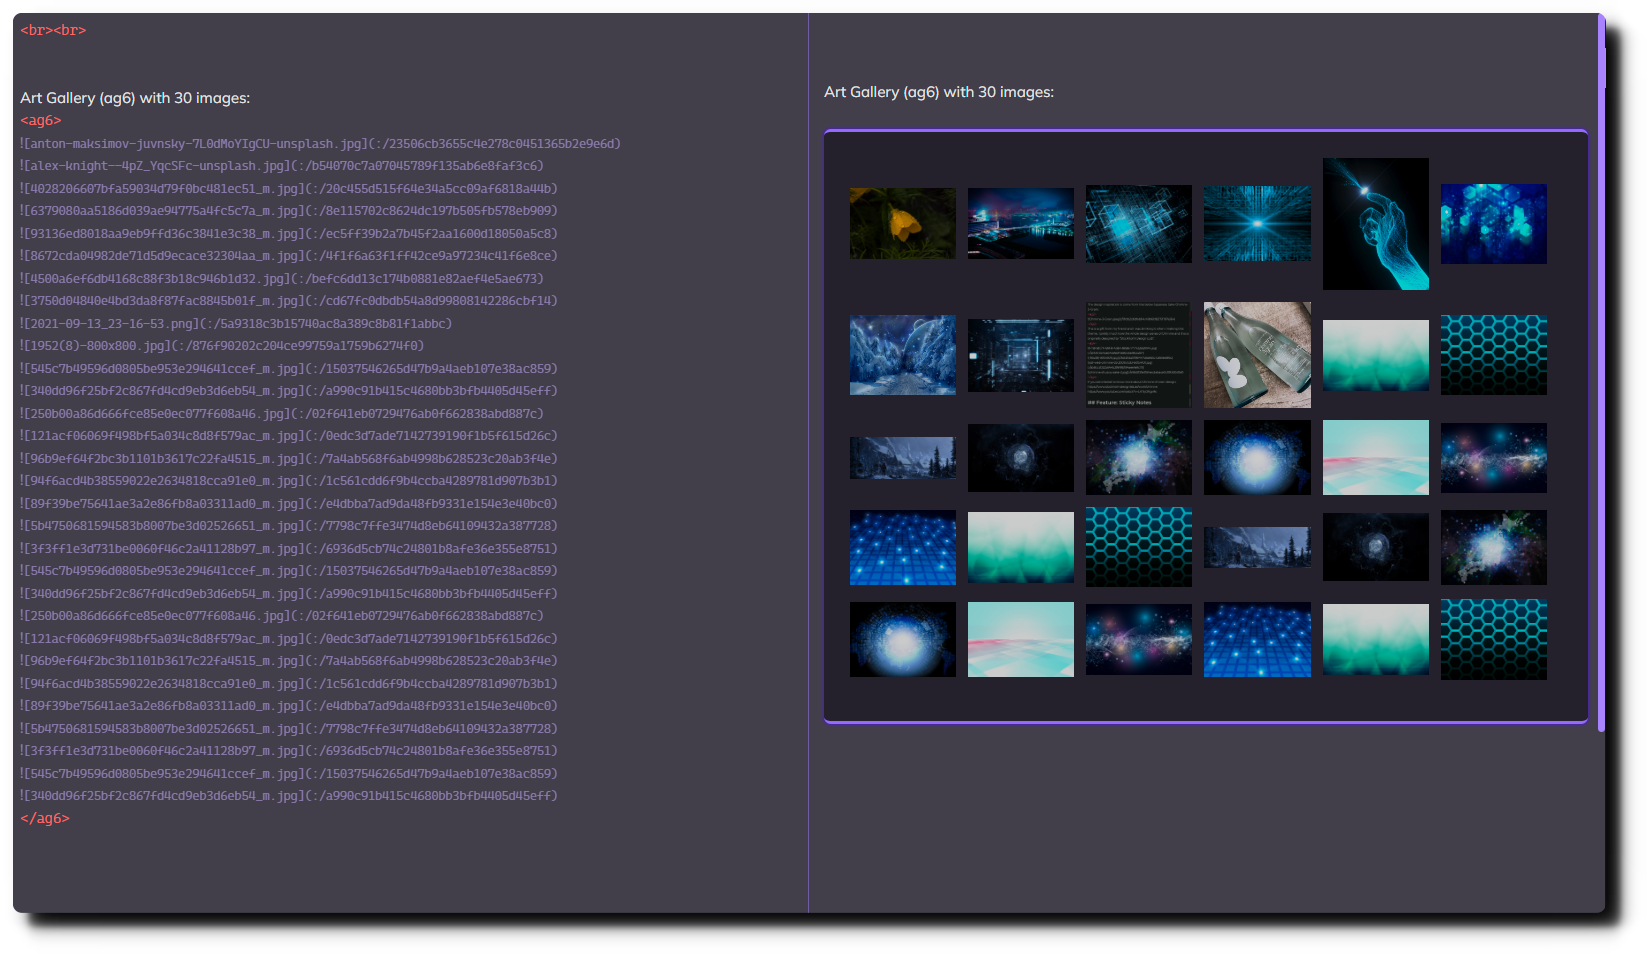
Task: Click the line starting 8672cda04982de71
Action: pos(288,256)
